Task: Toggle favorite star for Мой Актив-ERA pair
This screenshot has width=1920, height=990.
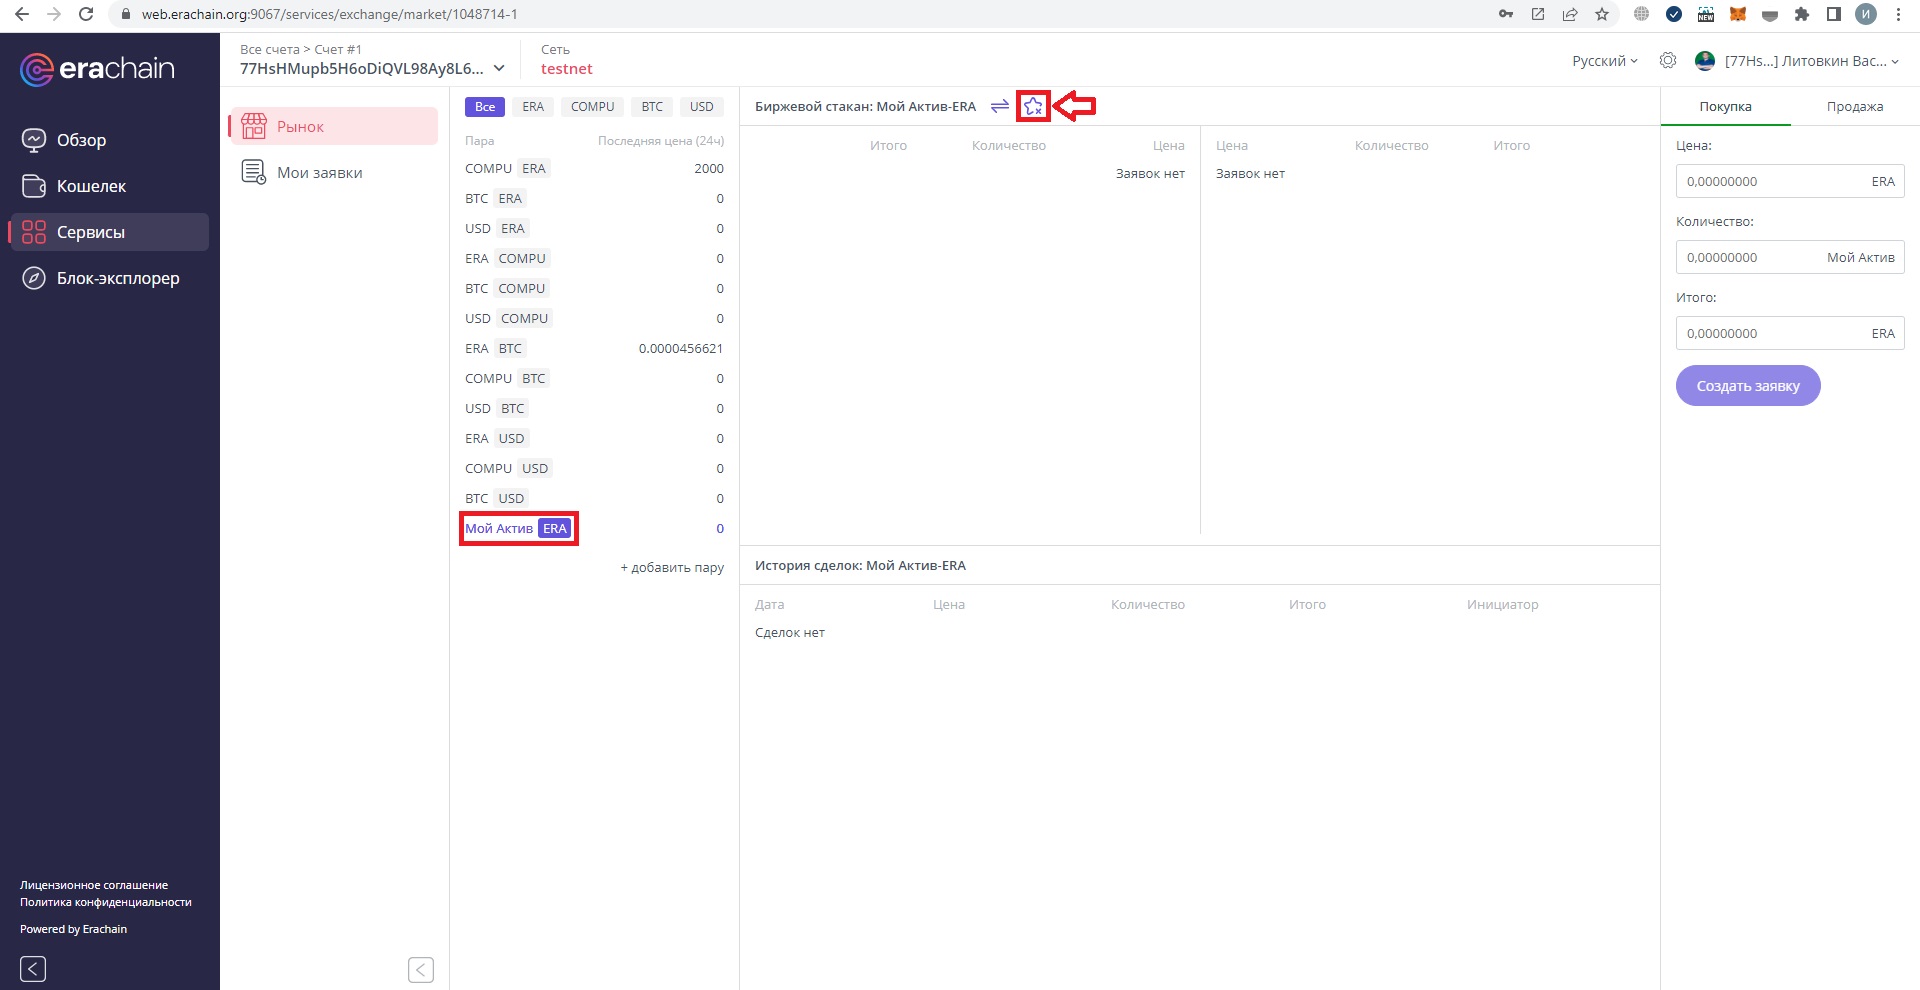Action: click(x=1033, y=106)
